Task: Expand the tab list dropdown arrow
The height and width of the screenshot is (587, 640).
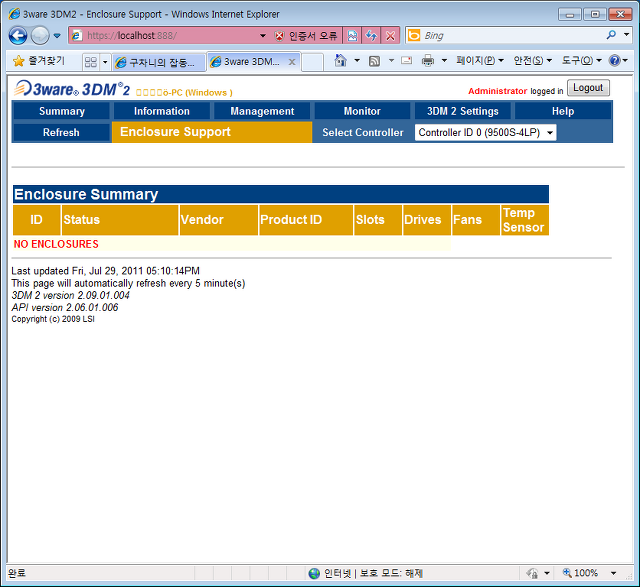Action: (x=105, y=62)
